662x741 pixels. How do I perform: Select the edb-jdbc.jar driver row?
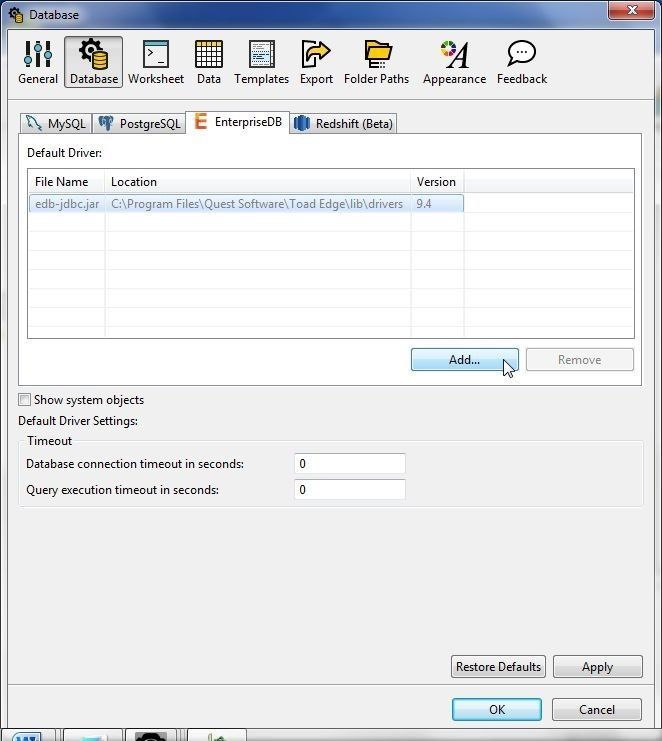click(246, 204)
